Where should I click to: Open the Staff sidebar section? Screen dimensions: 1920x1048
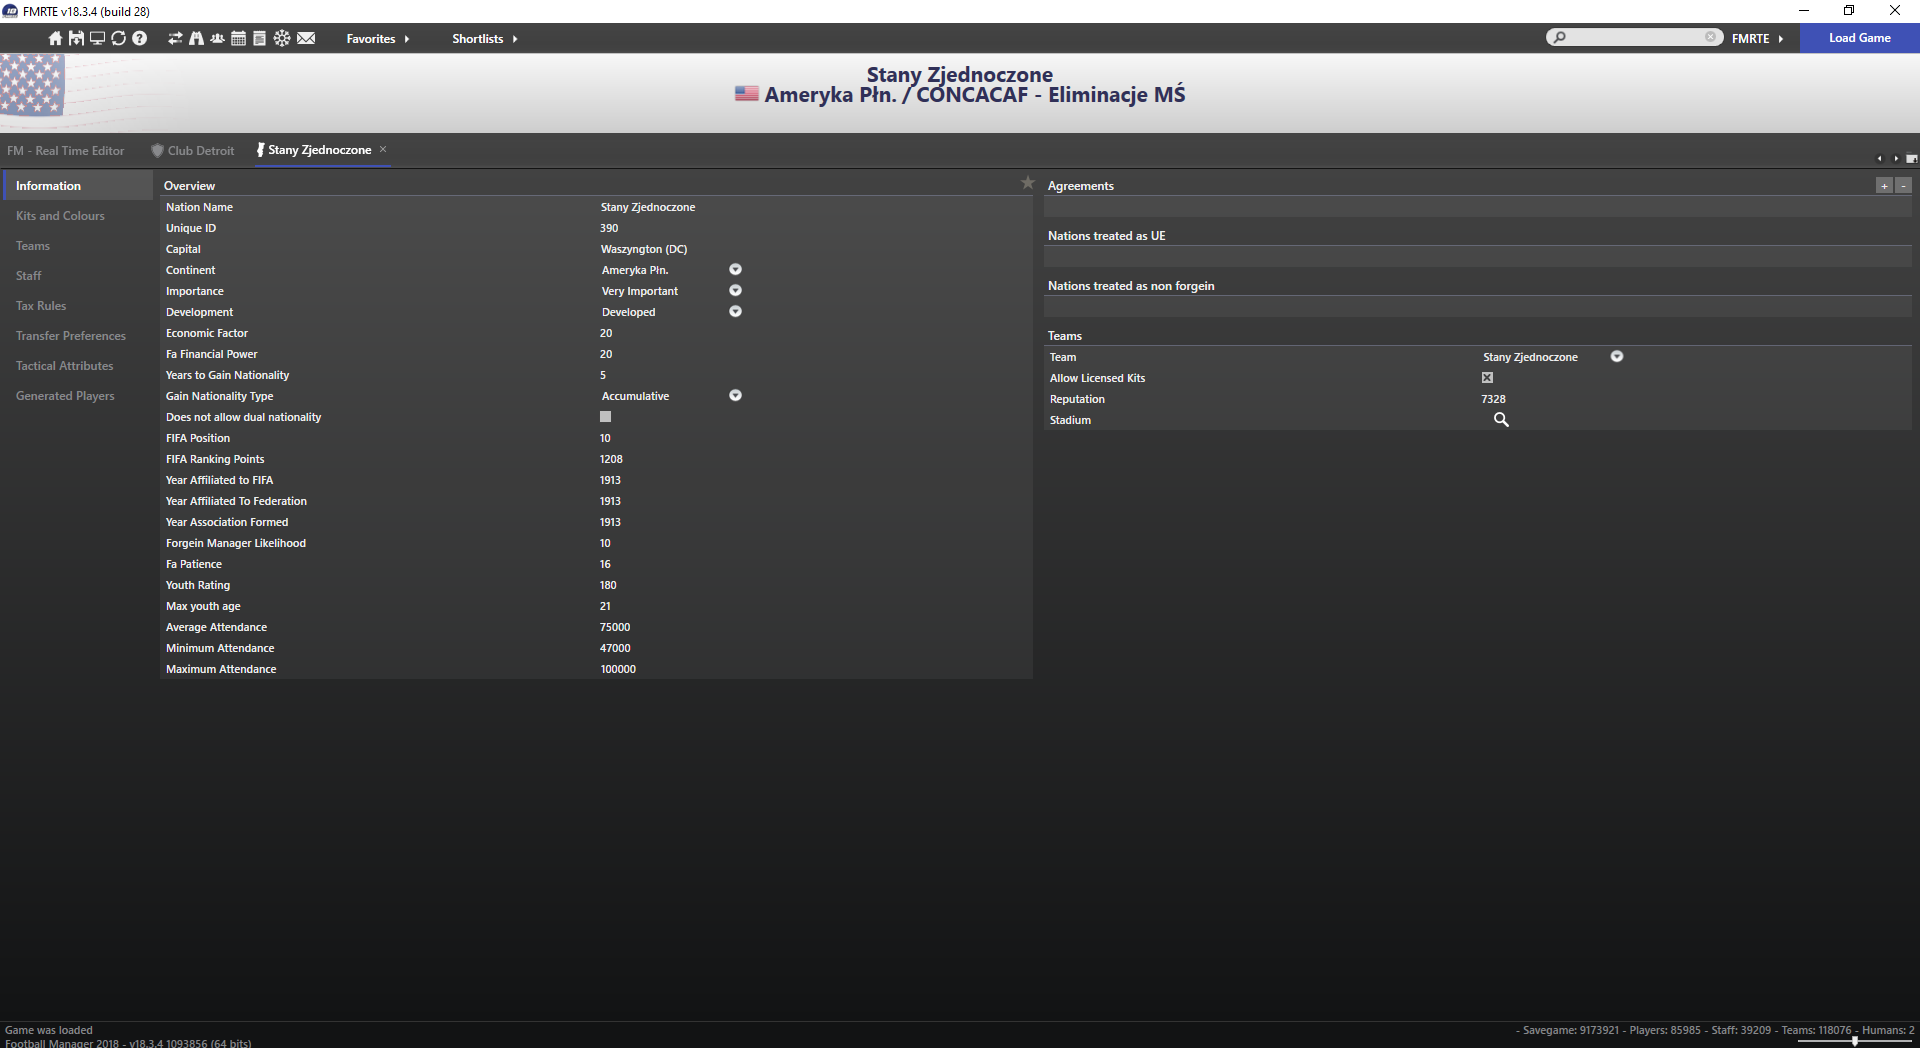point(29,276)
